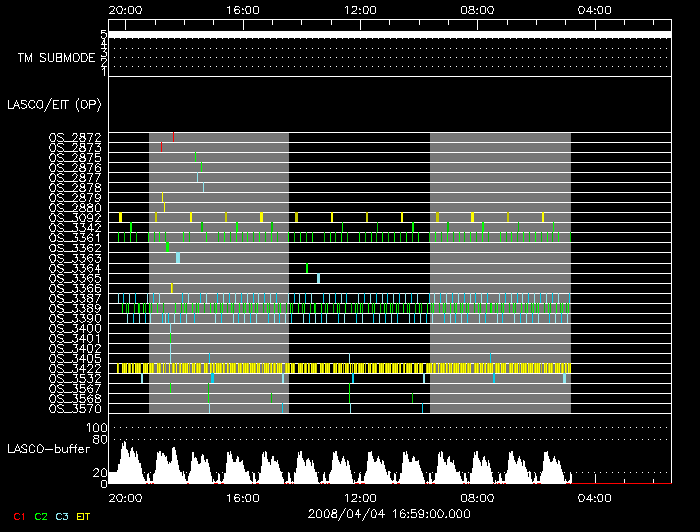This screenshot has height=532, width=700.
Task: Click the 20:00 tick on bottom axis
Action: click(x=124, y=497)
